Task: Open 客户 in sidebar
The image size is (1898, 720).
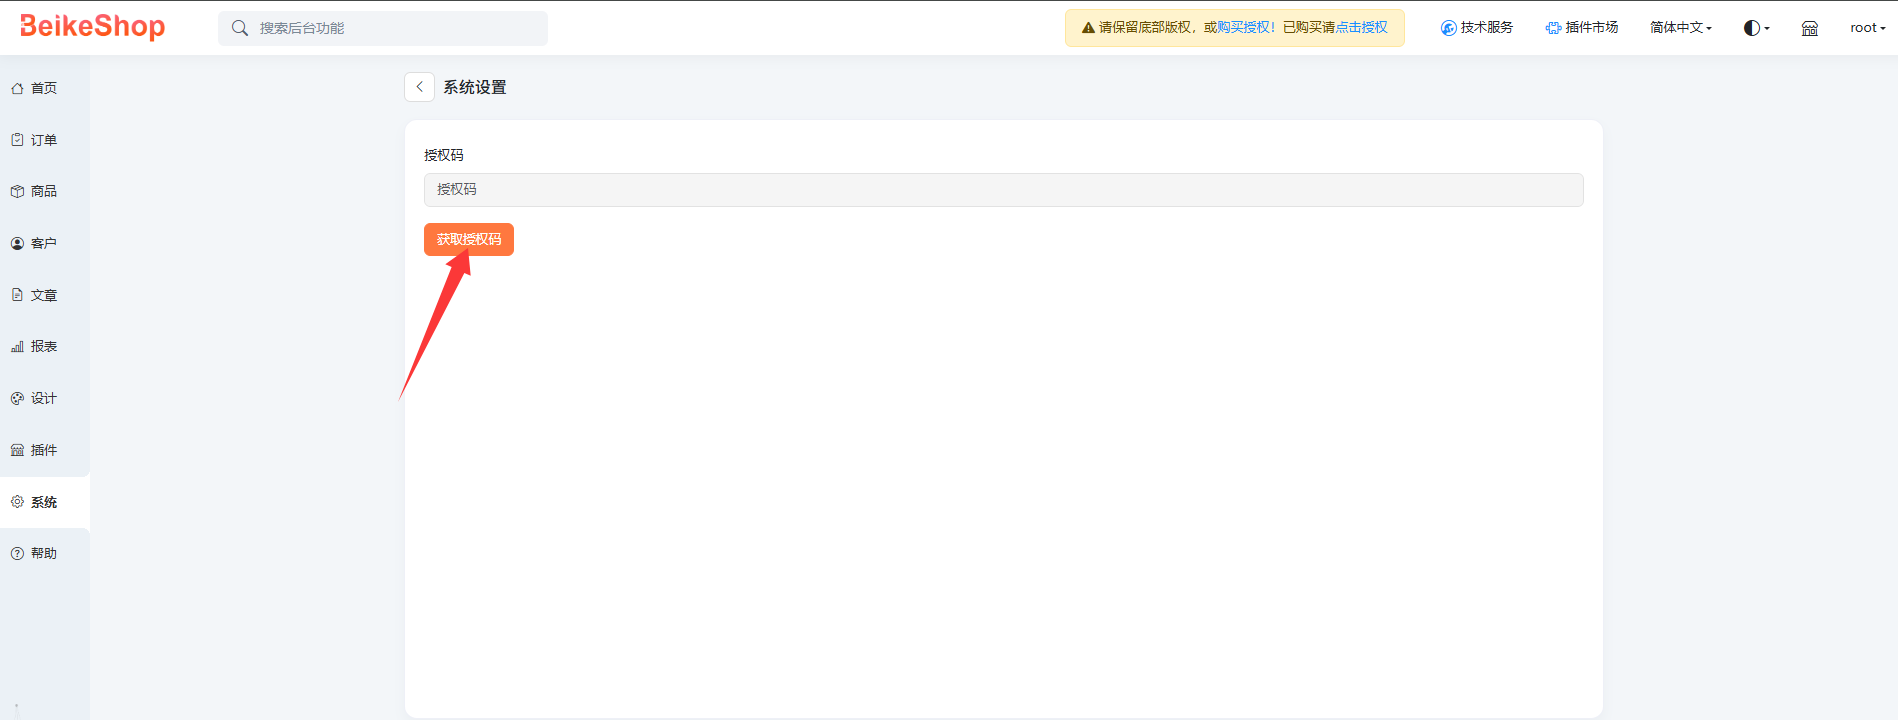Action: 44,243
